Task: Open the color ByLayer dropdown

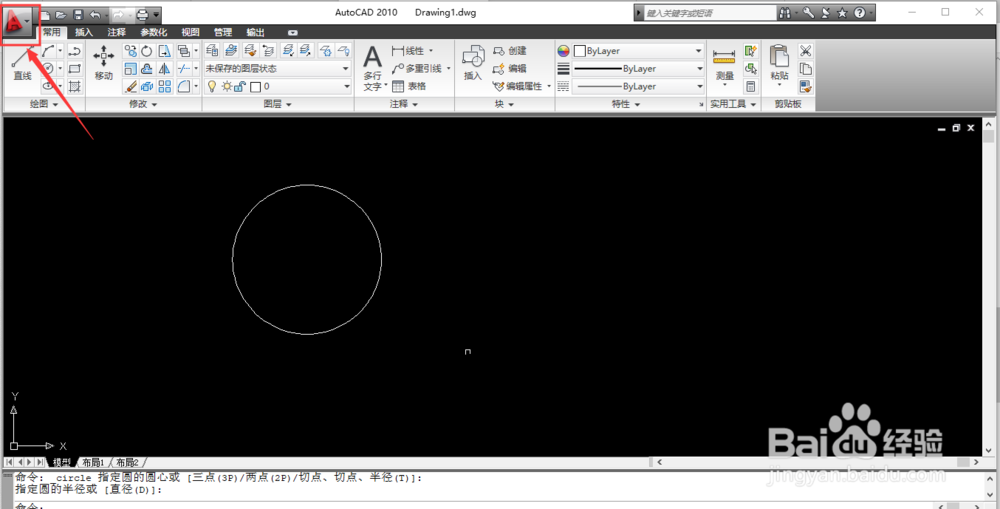Action: pyautogui.click(x=638, y=50)
